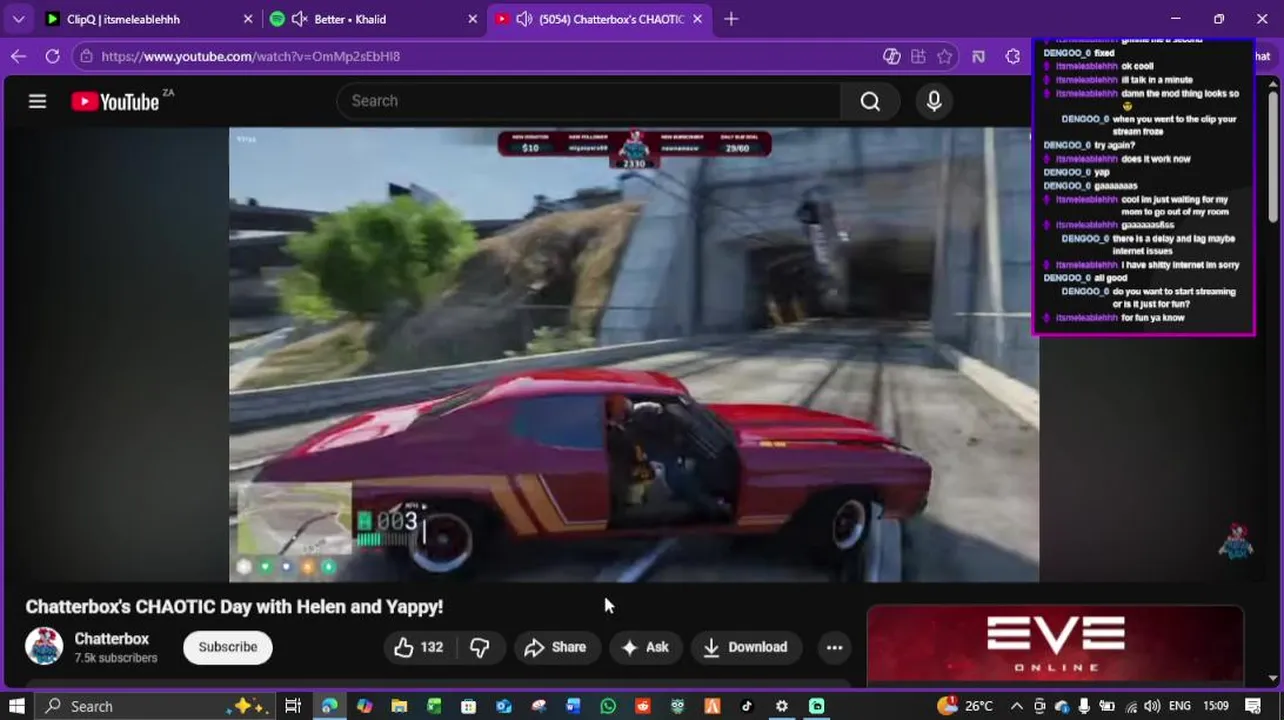The height and width of the screenshot is (720, 1284).
Task: Go back in the browser
Action: click(18, 57)
